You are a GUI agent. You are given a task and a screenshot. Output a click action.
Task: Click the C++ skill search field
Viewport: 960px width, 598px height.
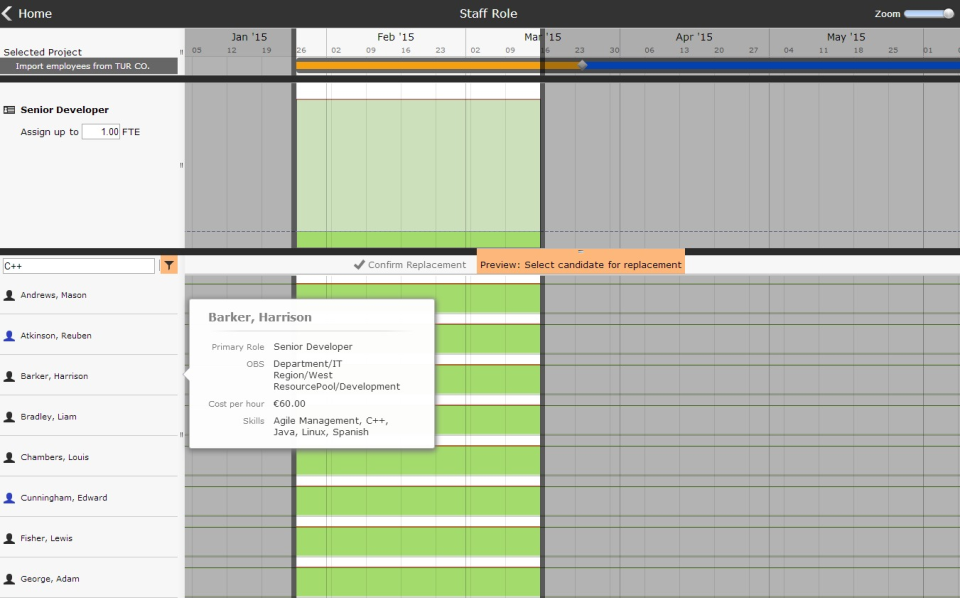[x=78, y=265]
